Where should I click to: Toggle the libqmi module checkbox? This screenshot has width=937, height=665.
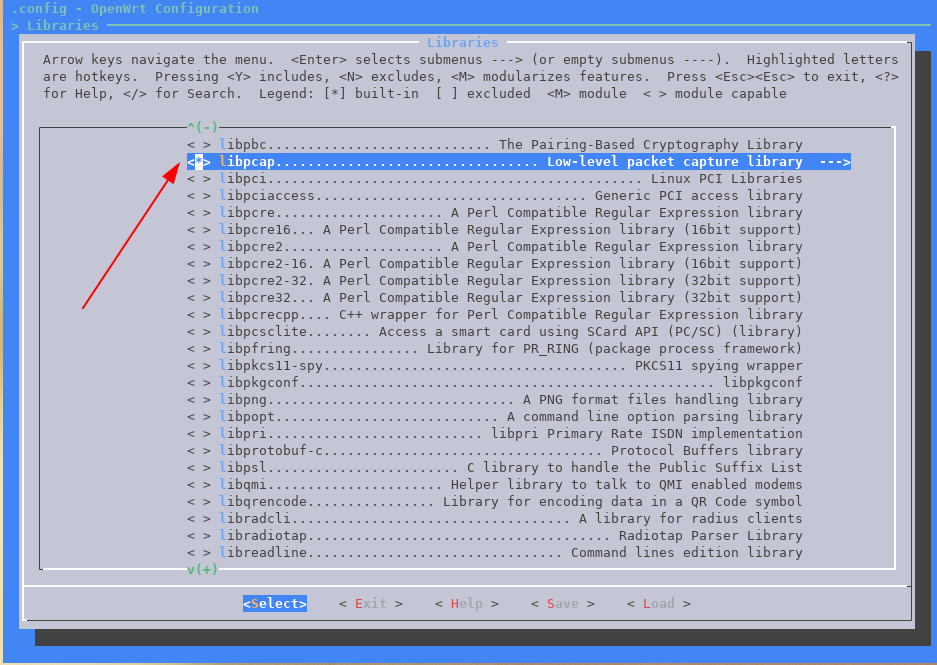point(199,485)
